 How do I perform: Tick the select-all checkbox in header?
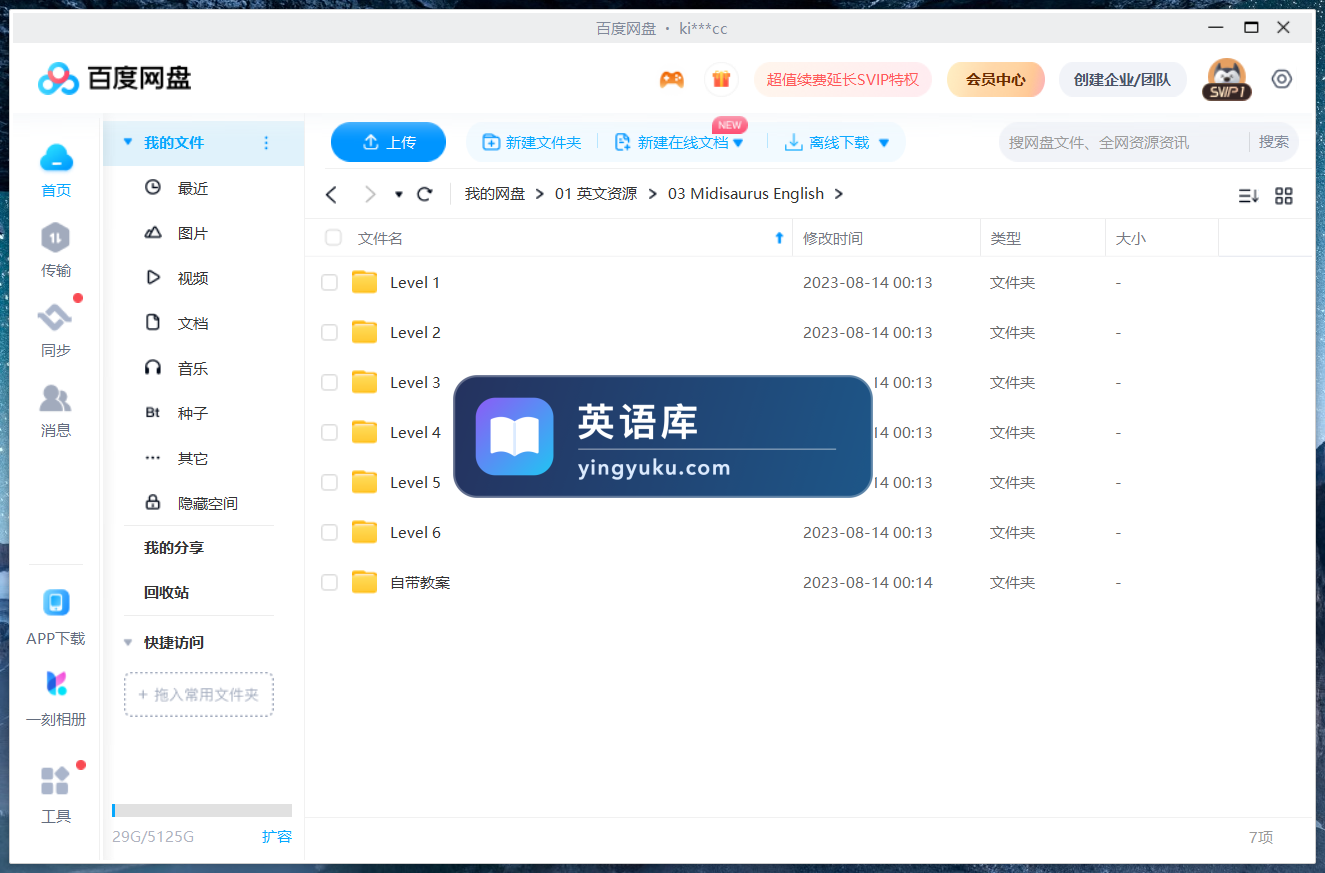[x=333, y=238]
